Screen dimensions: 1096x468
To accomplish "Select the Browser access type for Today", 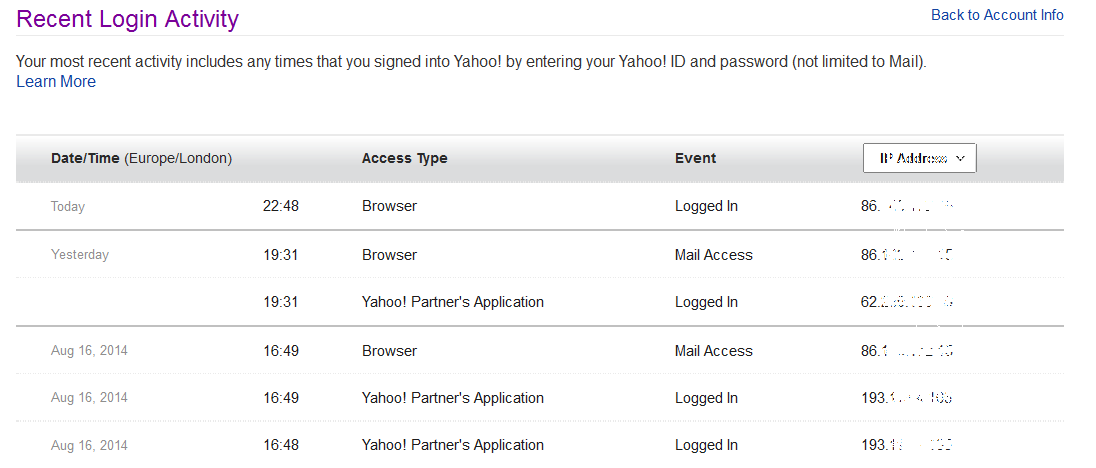I will (389, 206).
